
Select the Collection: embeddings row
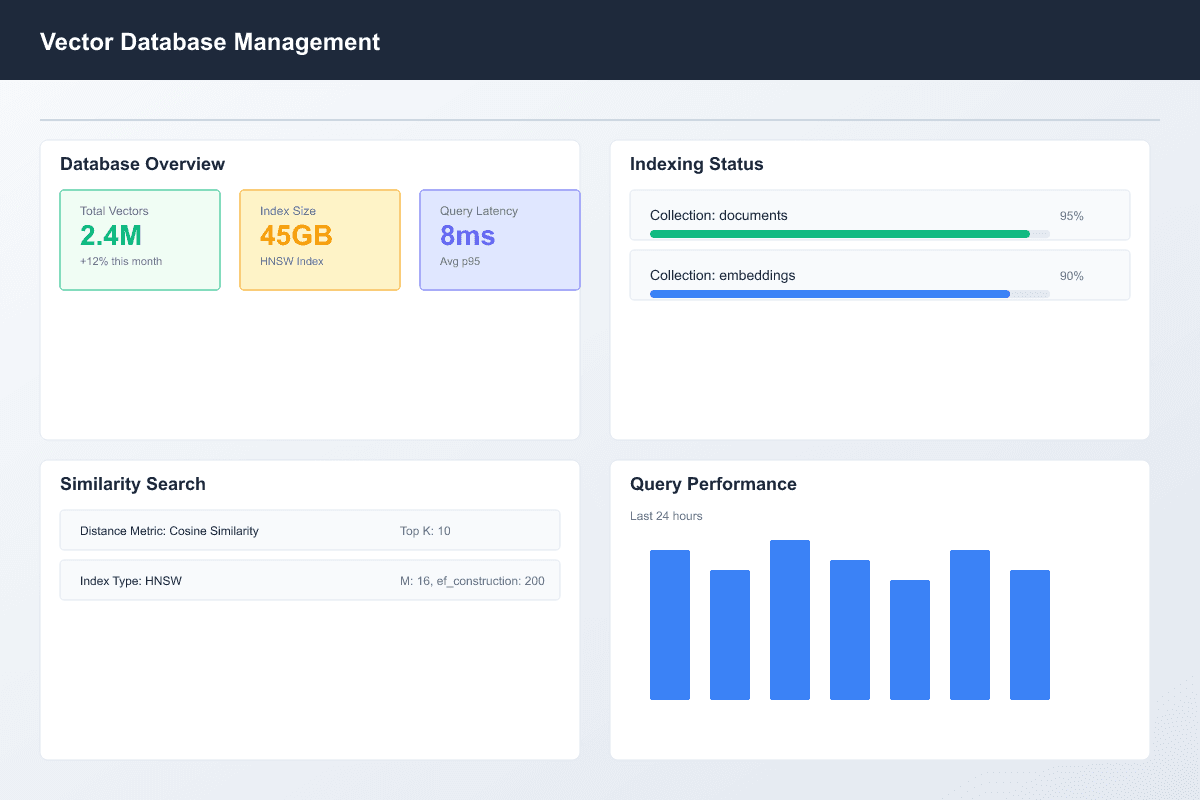pyautogui.click(x=880, y=275)
